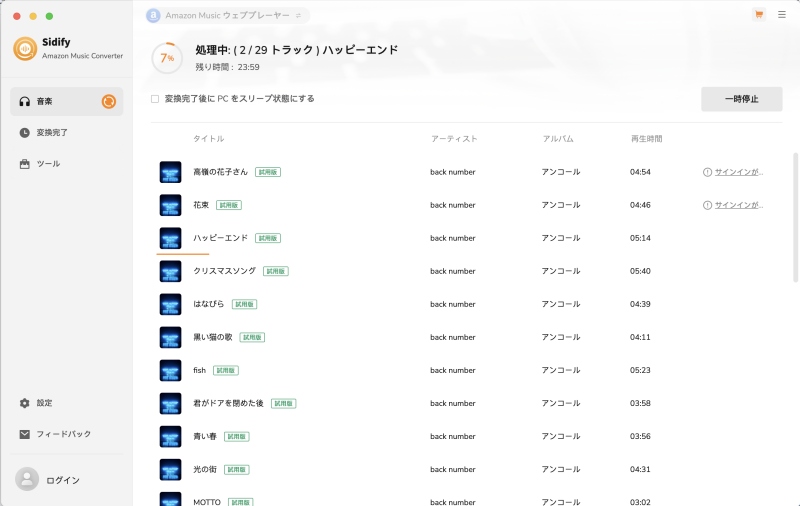Image resolution: width=800 pixels, height=506 pixels.
Task: Click album thumbnail of 花束
Action: [x=170, y=205]
